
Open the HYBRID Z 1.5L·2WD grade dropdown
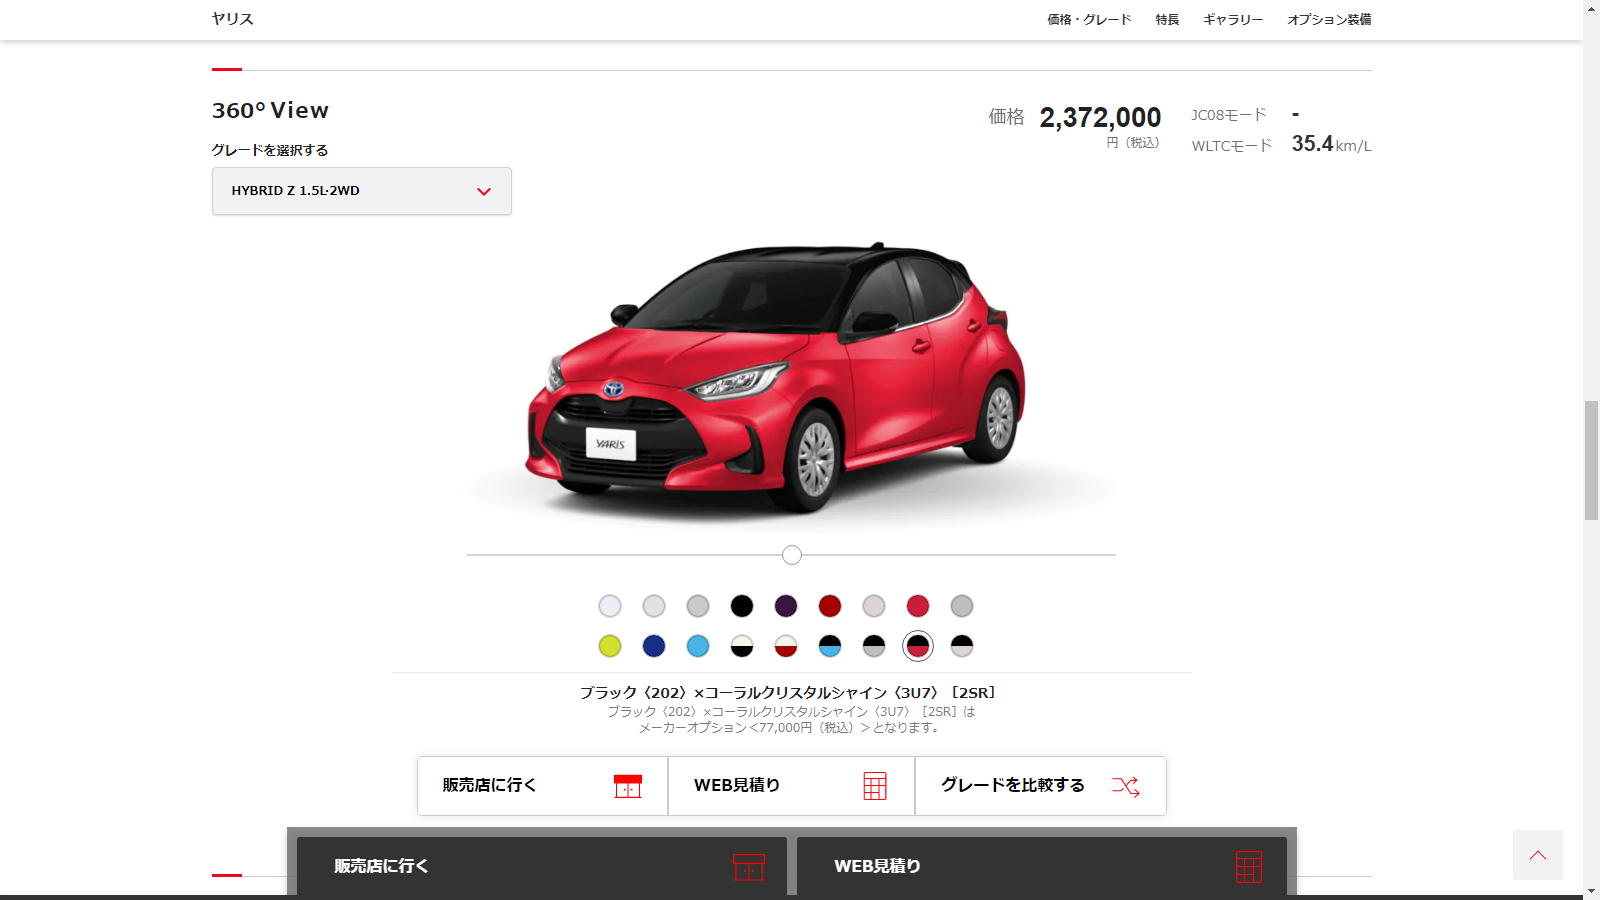[361, 191]
